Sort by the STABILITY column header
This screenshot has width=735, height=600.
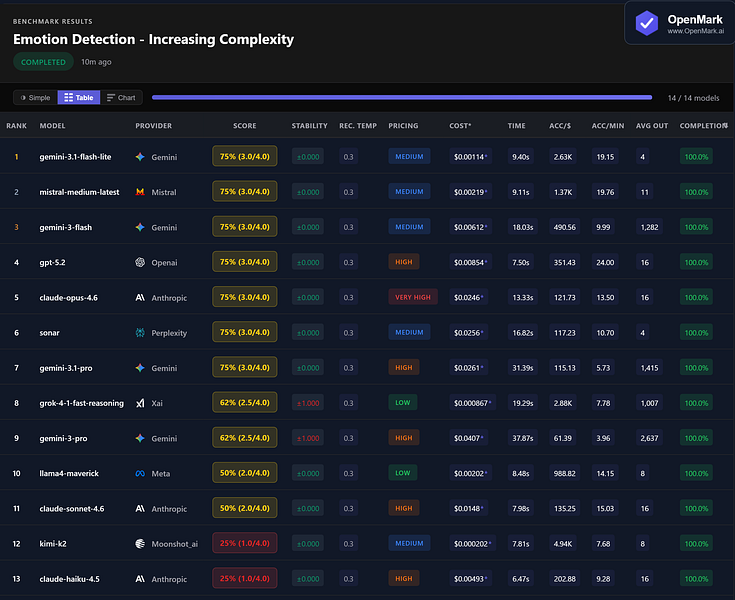[x=309, y=126]
